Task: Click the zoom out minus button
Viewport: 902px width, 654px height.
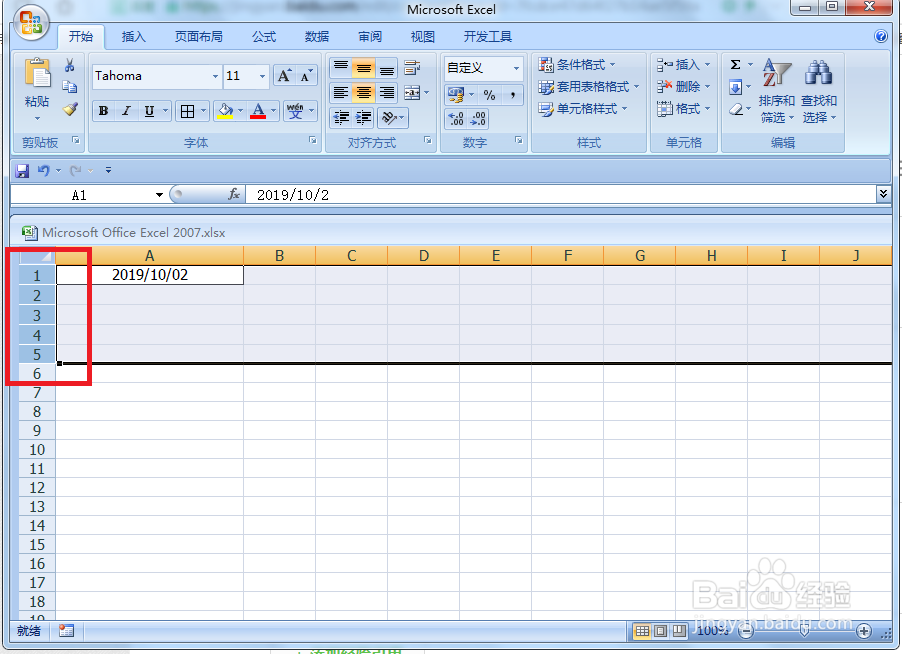Action: pos(746,632)
